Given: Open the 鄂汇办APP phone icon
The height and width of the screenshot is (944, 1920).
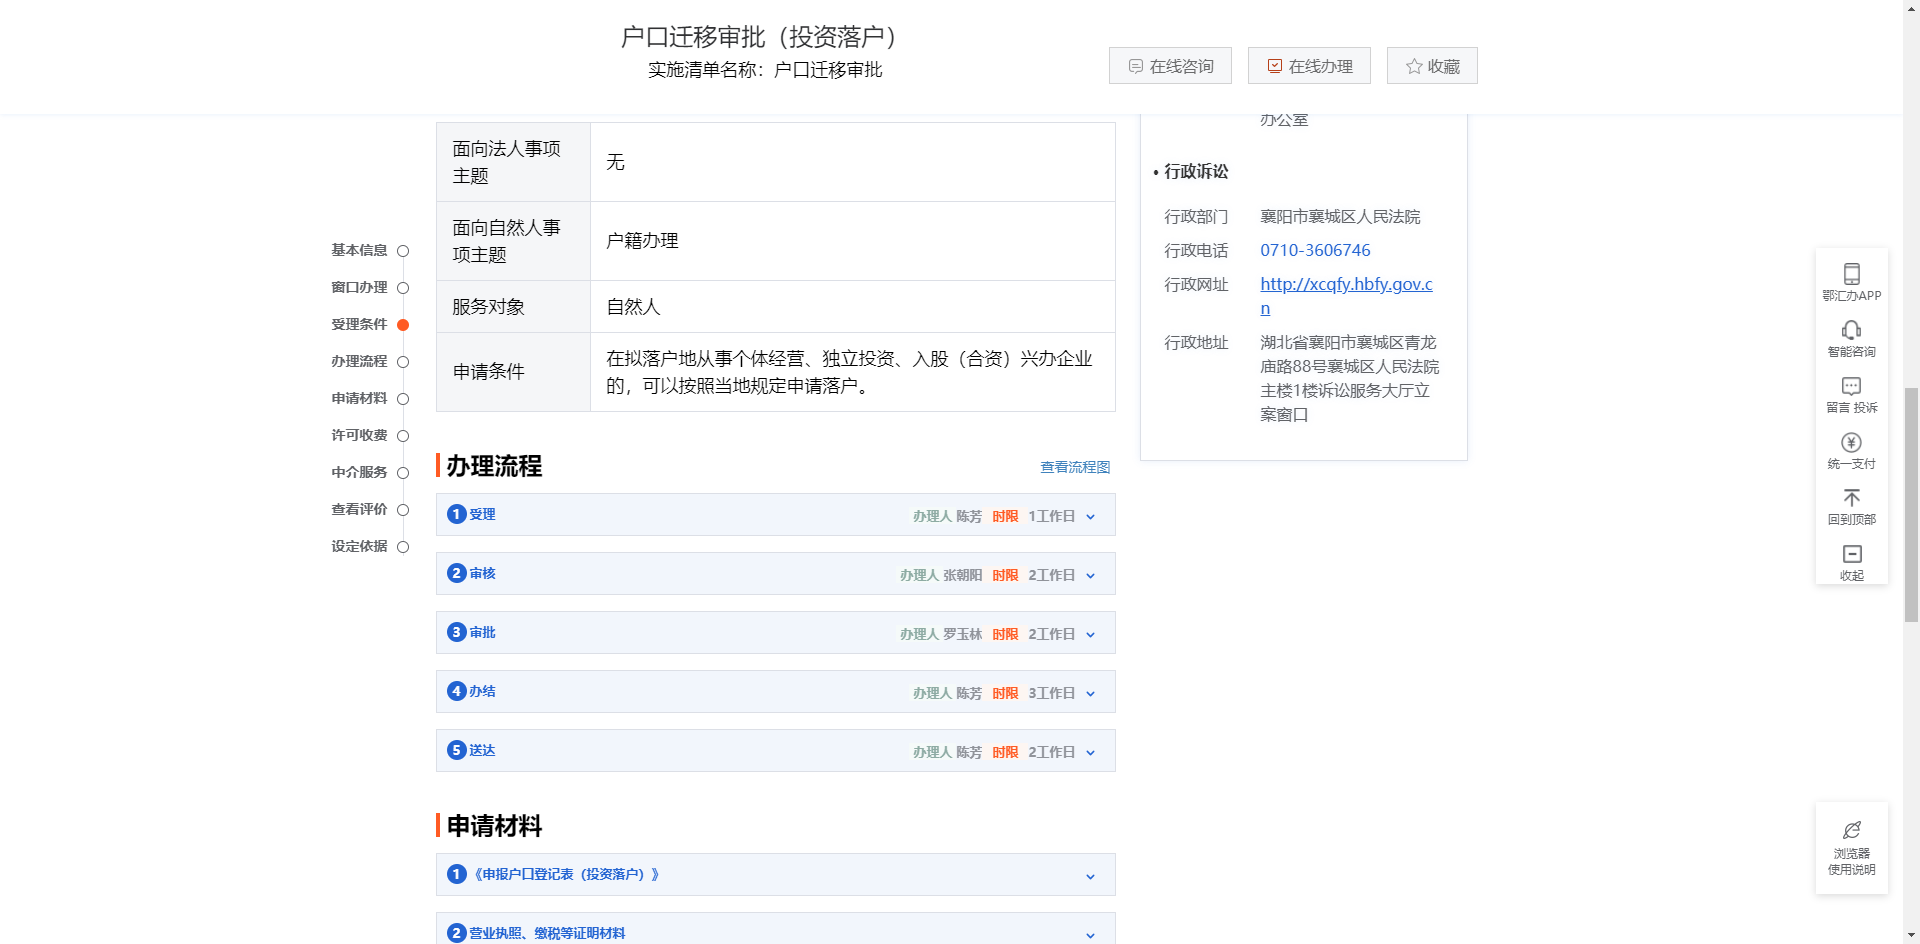Looking at the screenshot, I should pos(1851,274).
